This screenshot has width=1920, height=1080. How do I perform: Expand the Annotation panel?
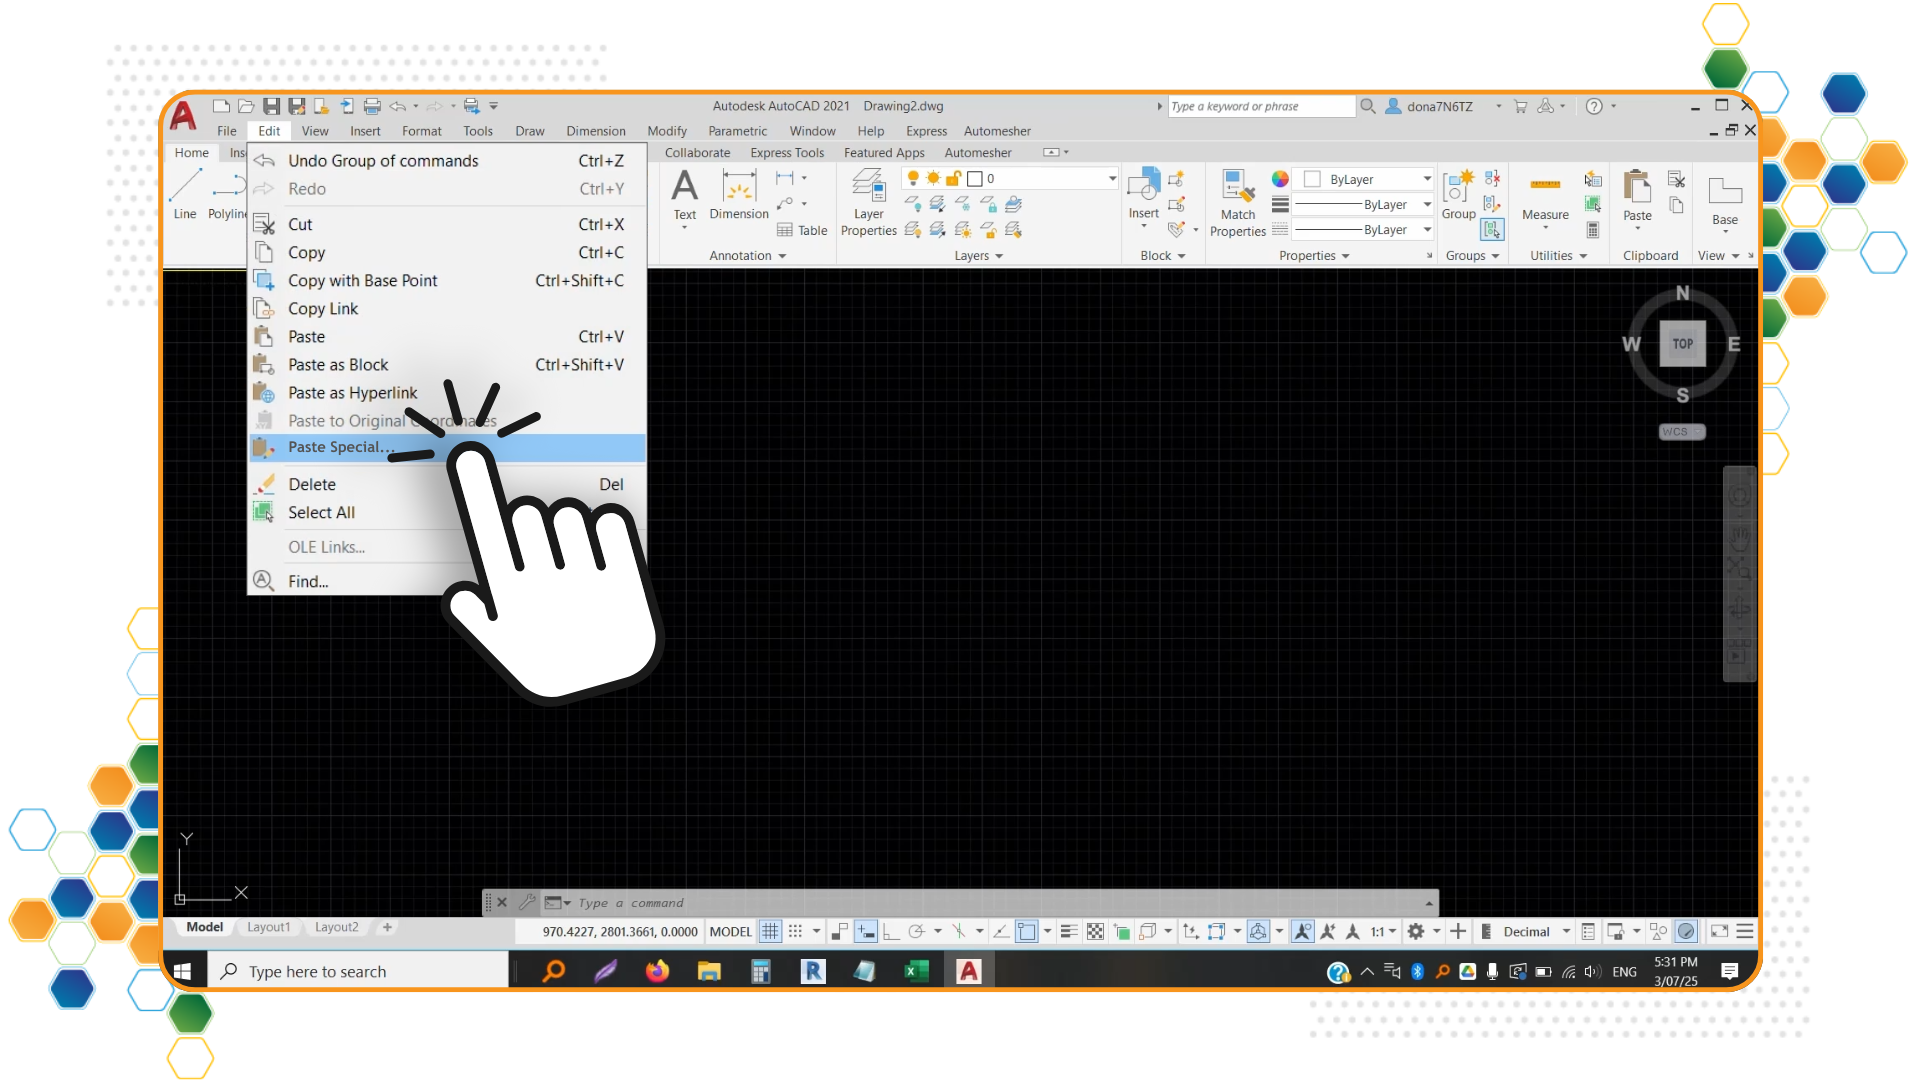coord(747,256)
